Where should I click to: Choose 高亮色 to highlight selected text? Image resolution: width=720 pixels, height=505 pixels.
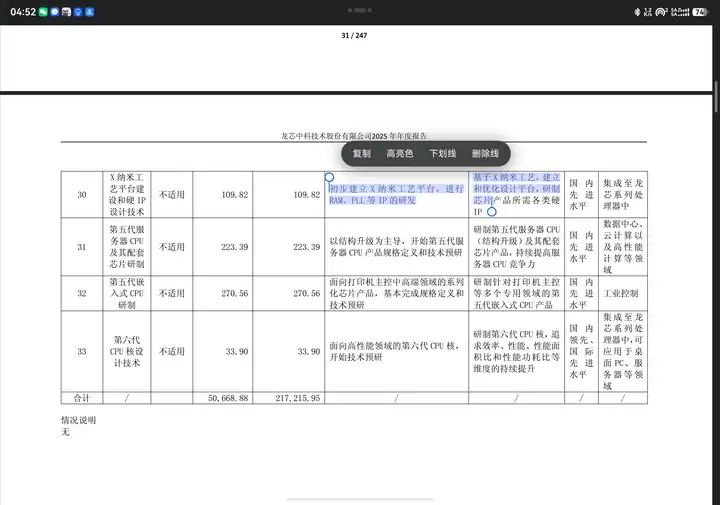(399, 153)
